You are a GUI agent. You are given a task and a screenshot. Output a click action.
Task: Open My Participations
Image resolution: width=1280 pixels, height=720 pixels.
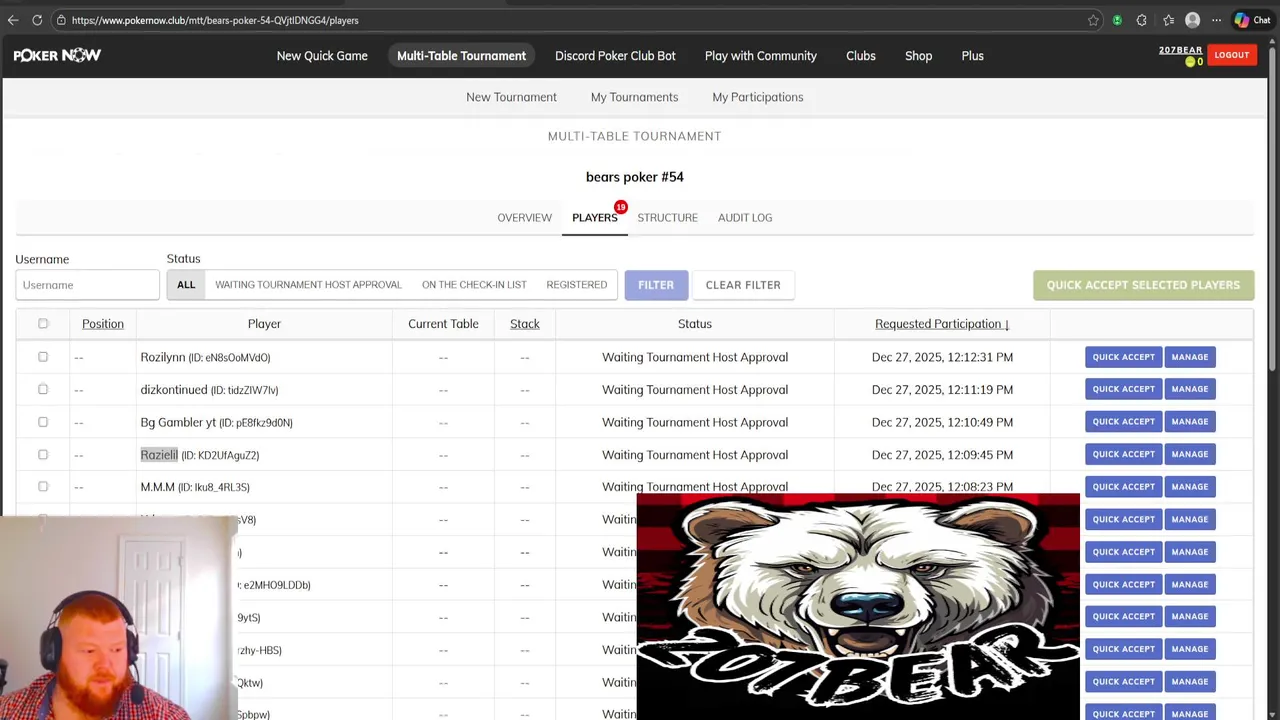tap(758, 97)
